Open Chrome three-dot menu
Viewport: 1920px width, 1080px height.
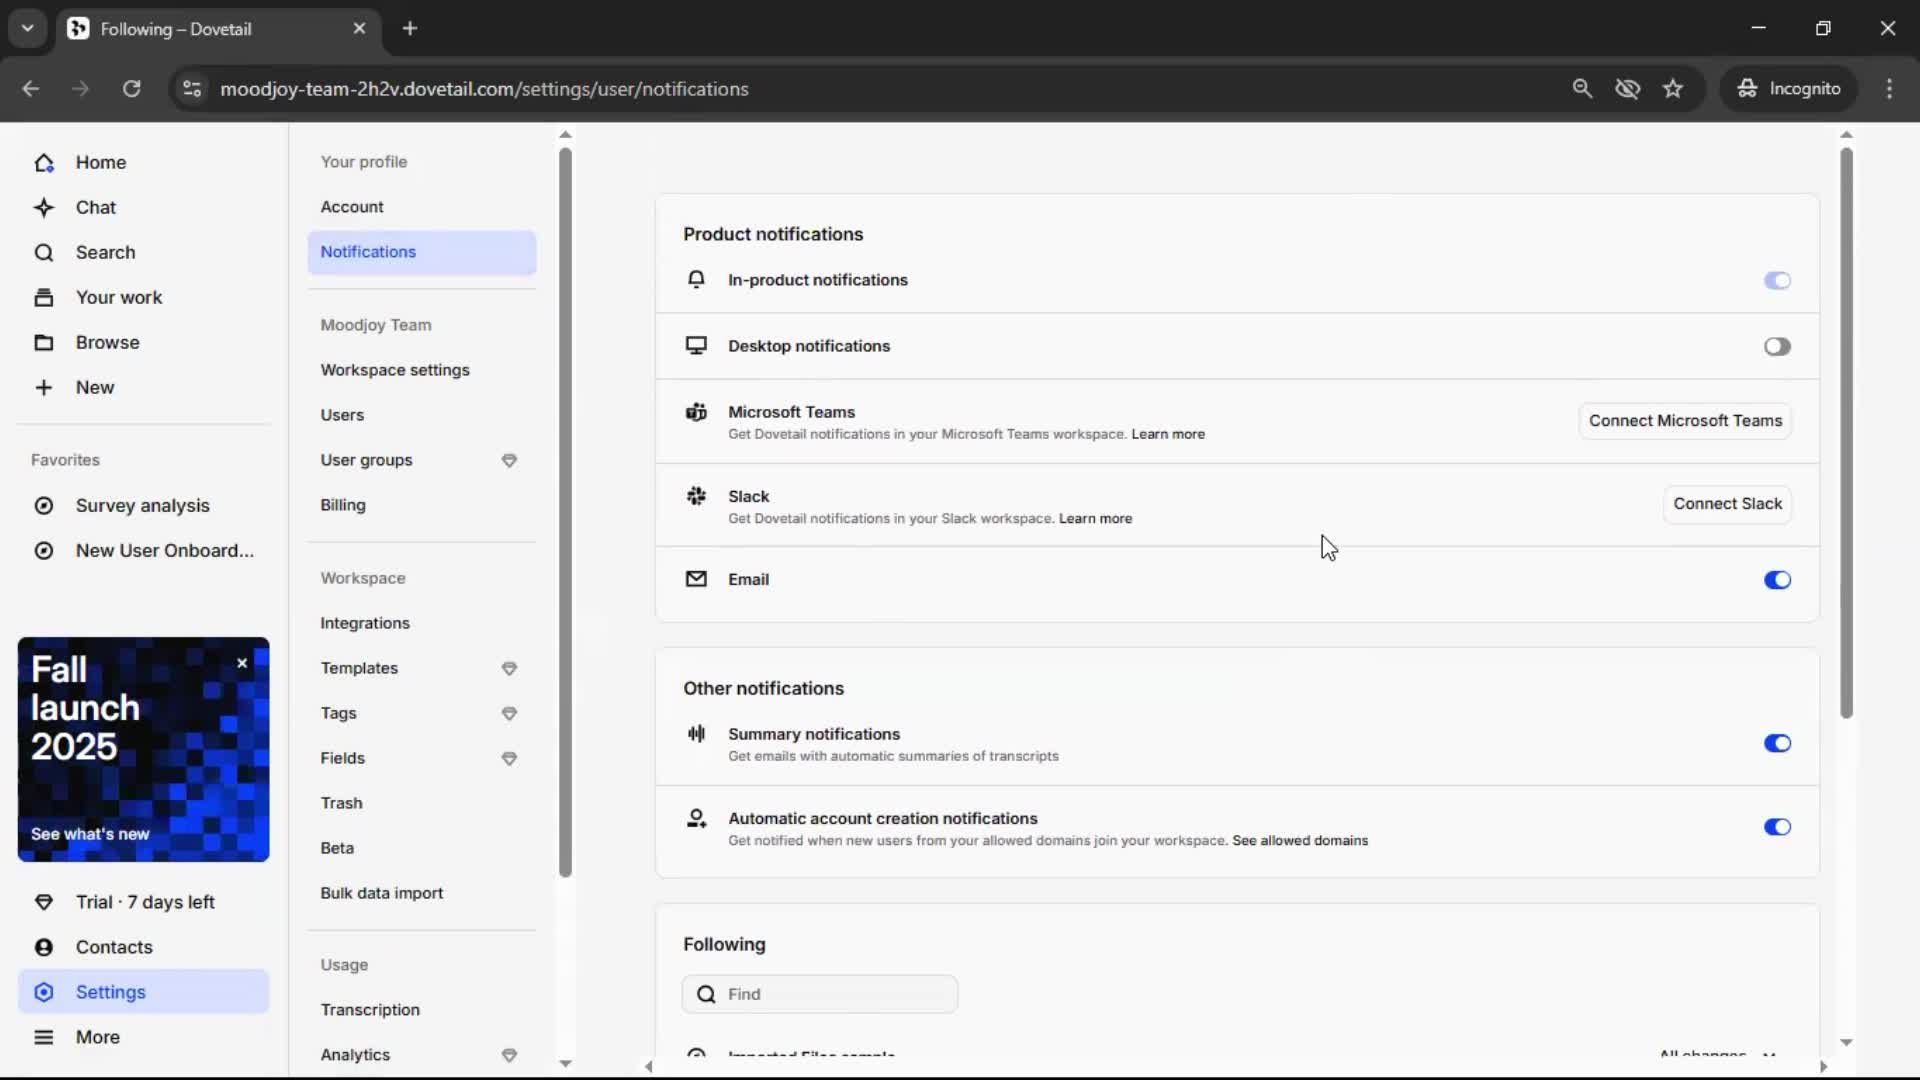[1889, 89]
